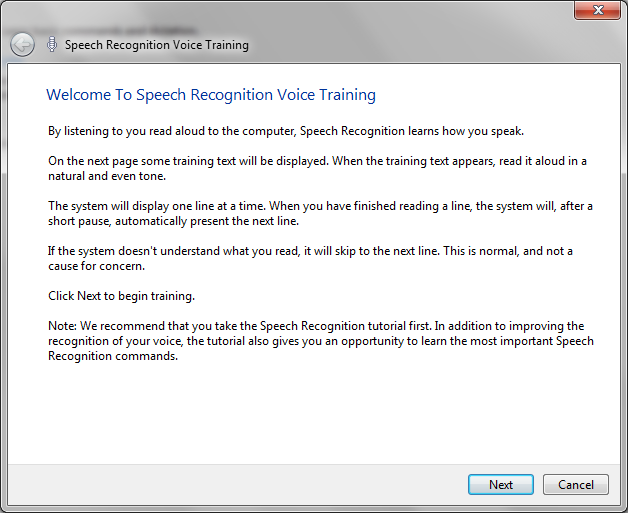Cancel the voice training wizard
Screen dimensions: 628x513
pos(576,485)
